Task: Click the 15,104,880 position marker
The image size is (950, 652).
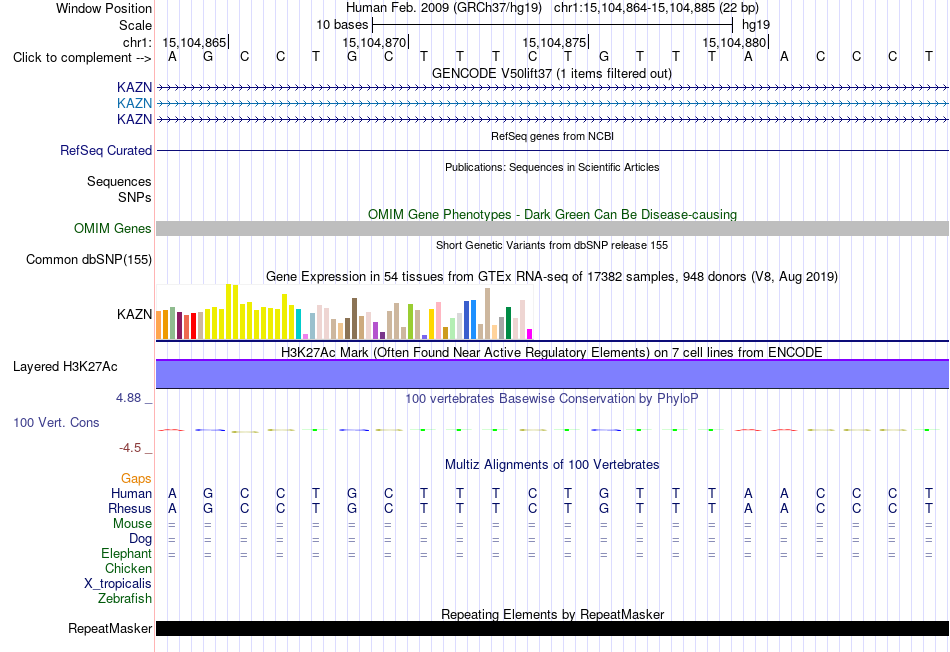Action: 734,42
